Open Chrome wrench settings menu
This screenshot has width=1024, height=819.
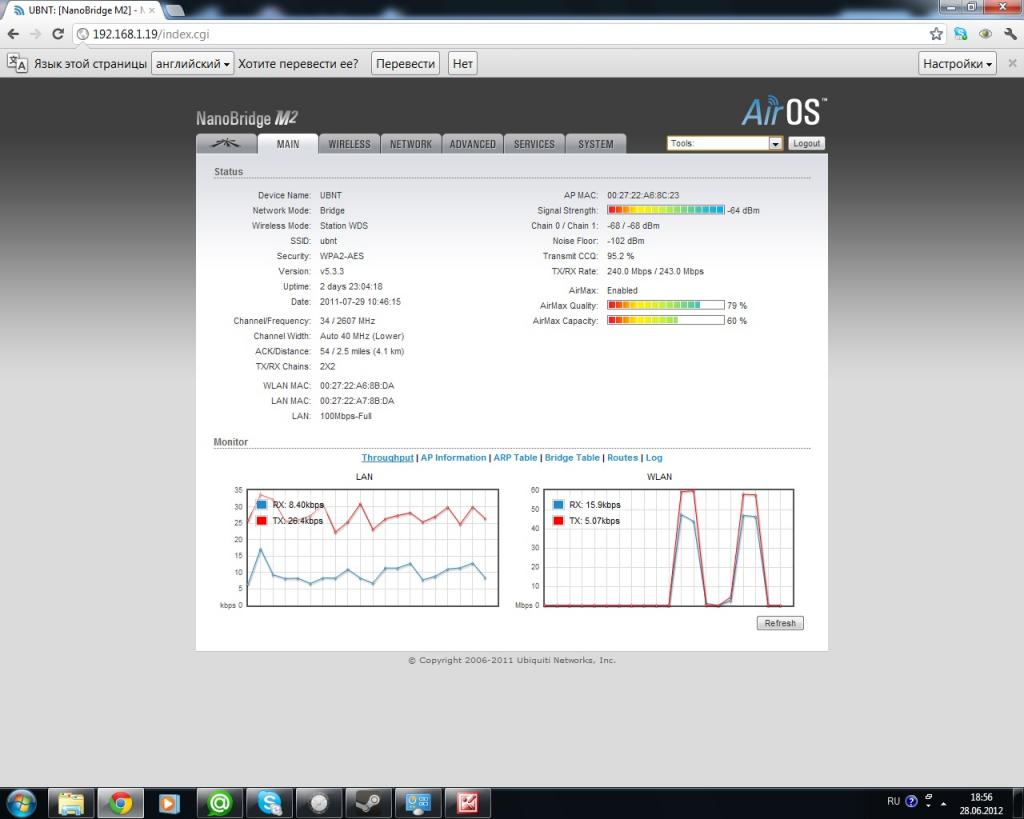[1010, 34]
